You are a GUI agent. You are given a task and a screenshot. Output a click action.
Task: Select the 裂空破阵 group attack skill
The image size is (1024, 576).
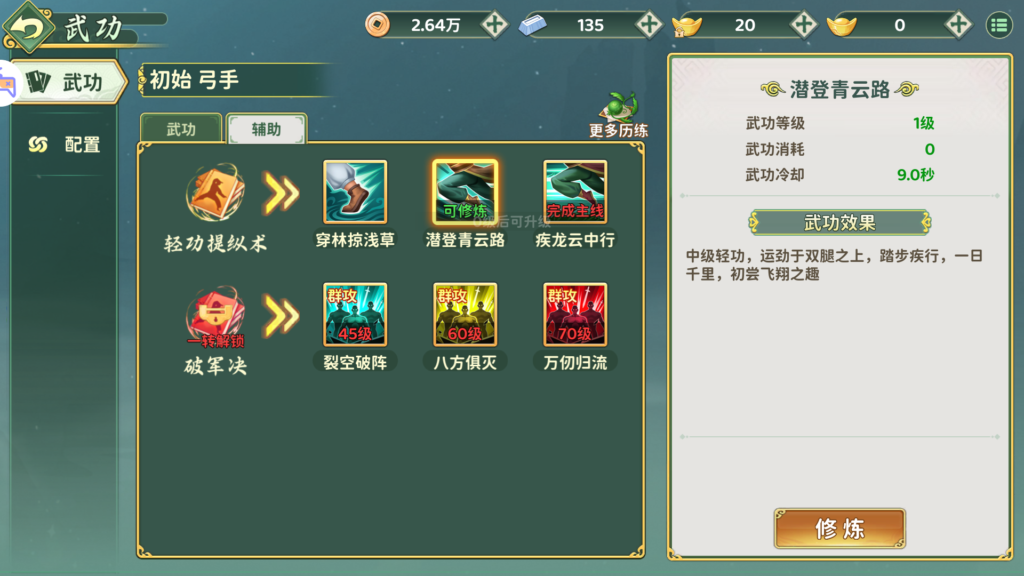[x=355, y=315]
